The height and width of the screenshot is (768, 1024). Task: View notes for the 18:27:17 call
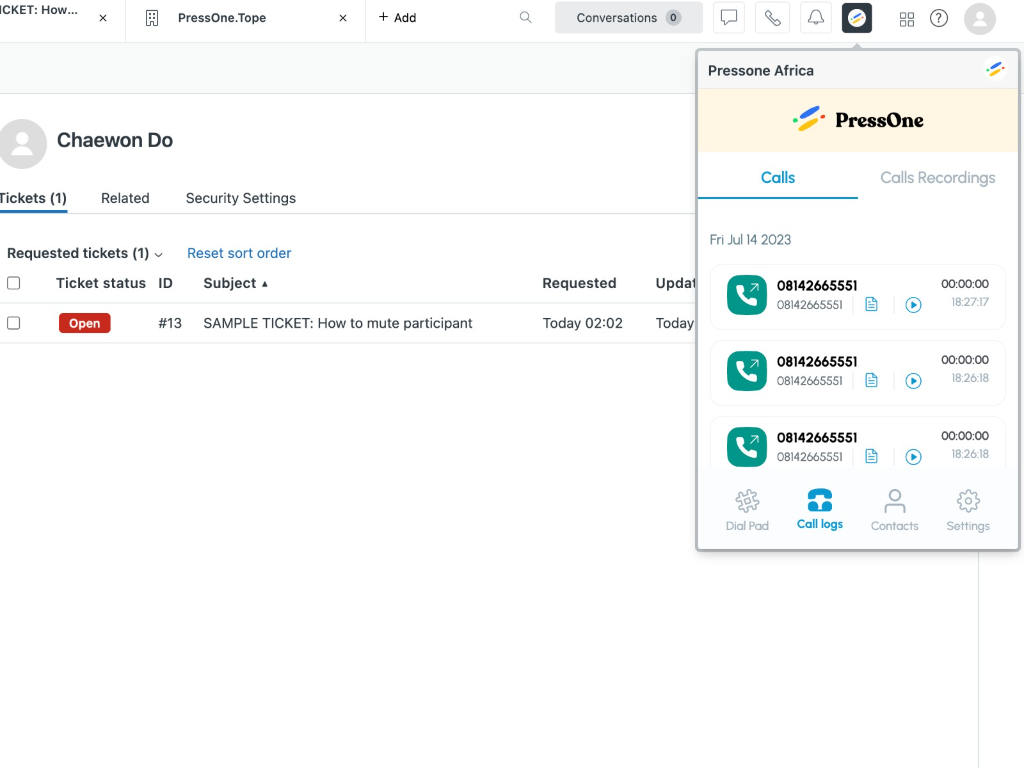tap(871, 305)
